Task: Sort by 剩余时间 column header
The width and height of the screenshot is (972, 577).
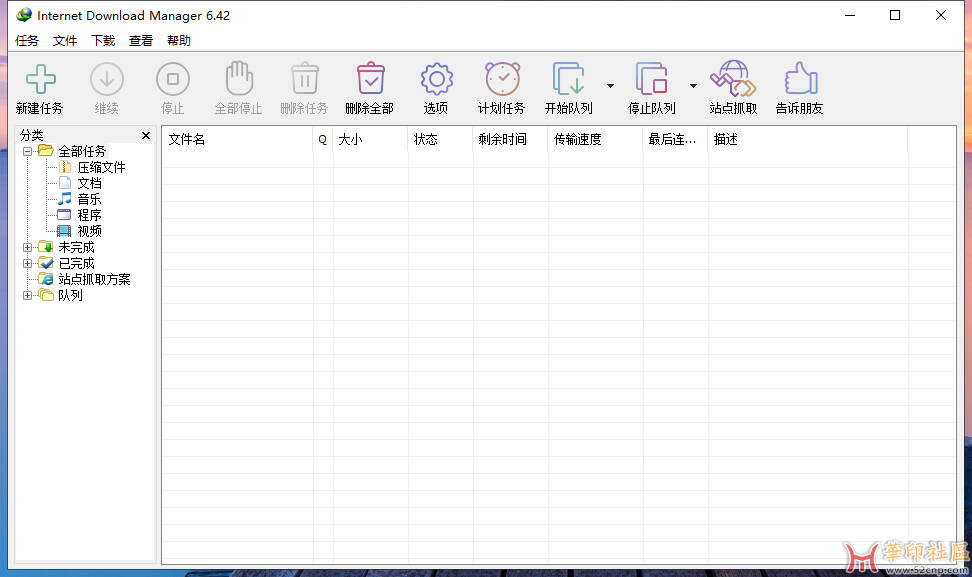Action: (x=510, y=139)
